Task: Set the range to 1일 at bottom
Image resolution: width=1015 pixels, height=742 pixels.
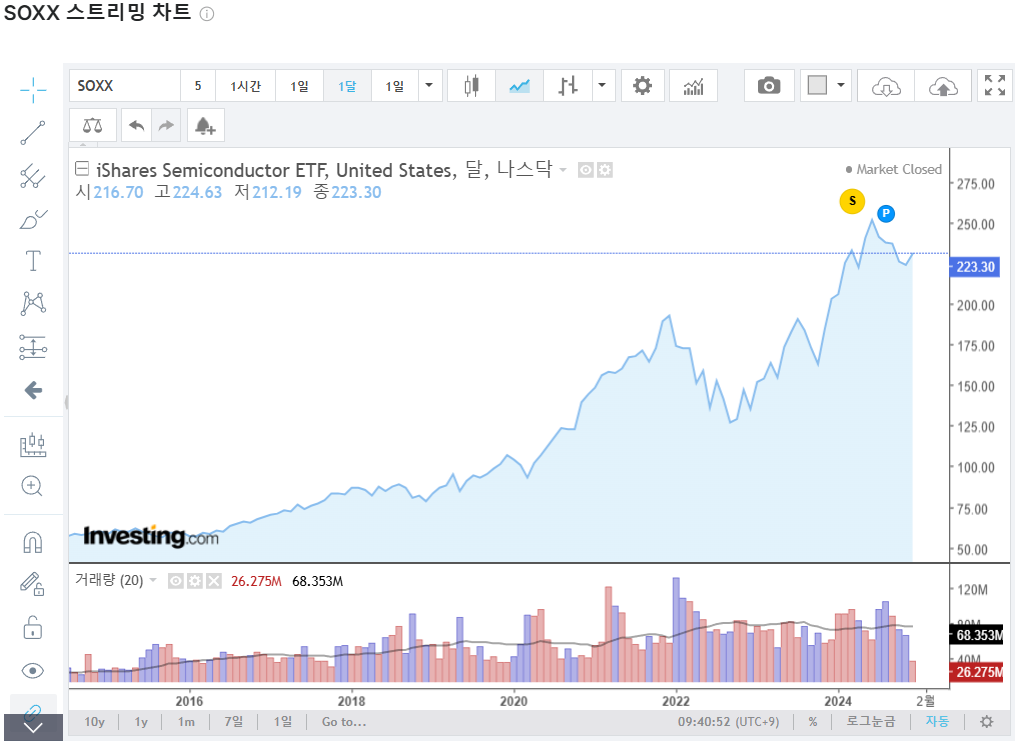Action: point(283,721)
